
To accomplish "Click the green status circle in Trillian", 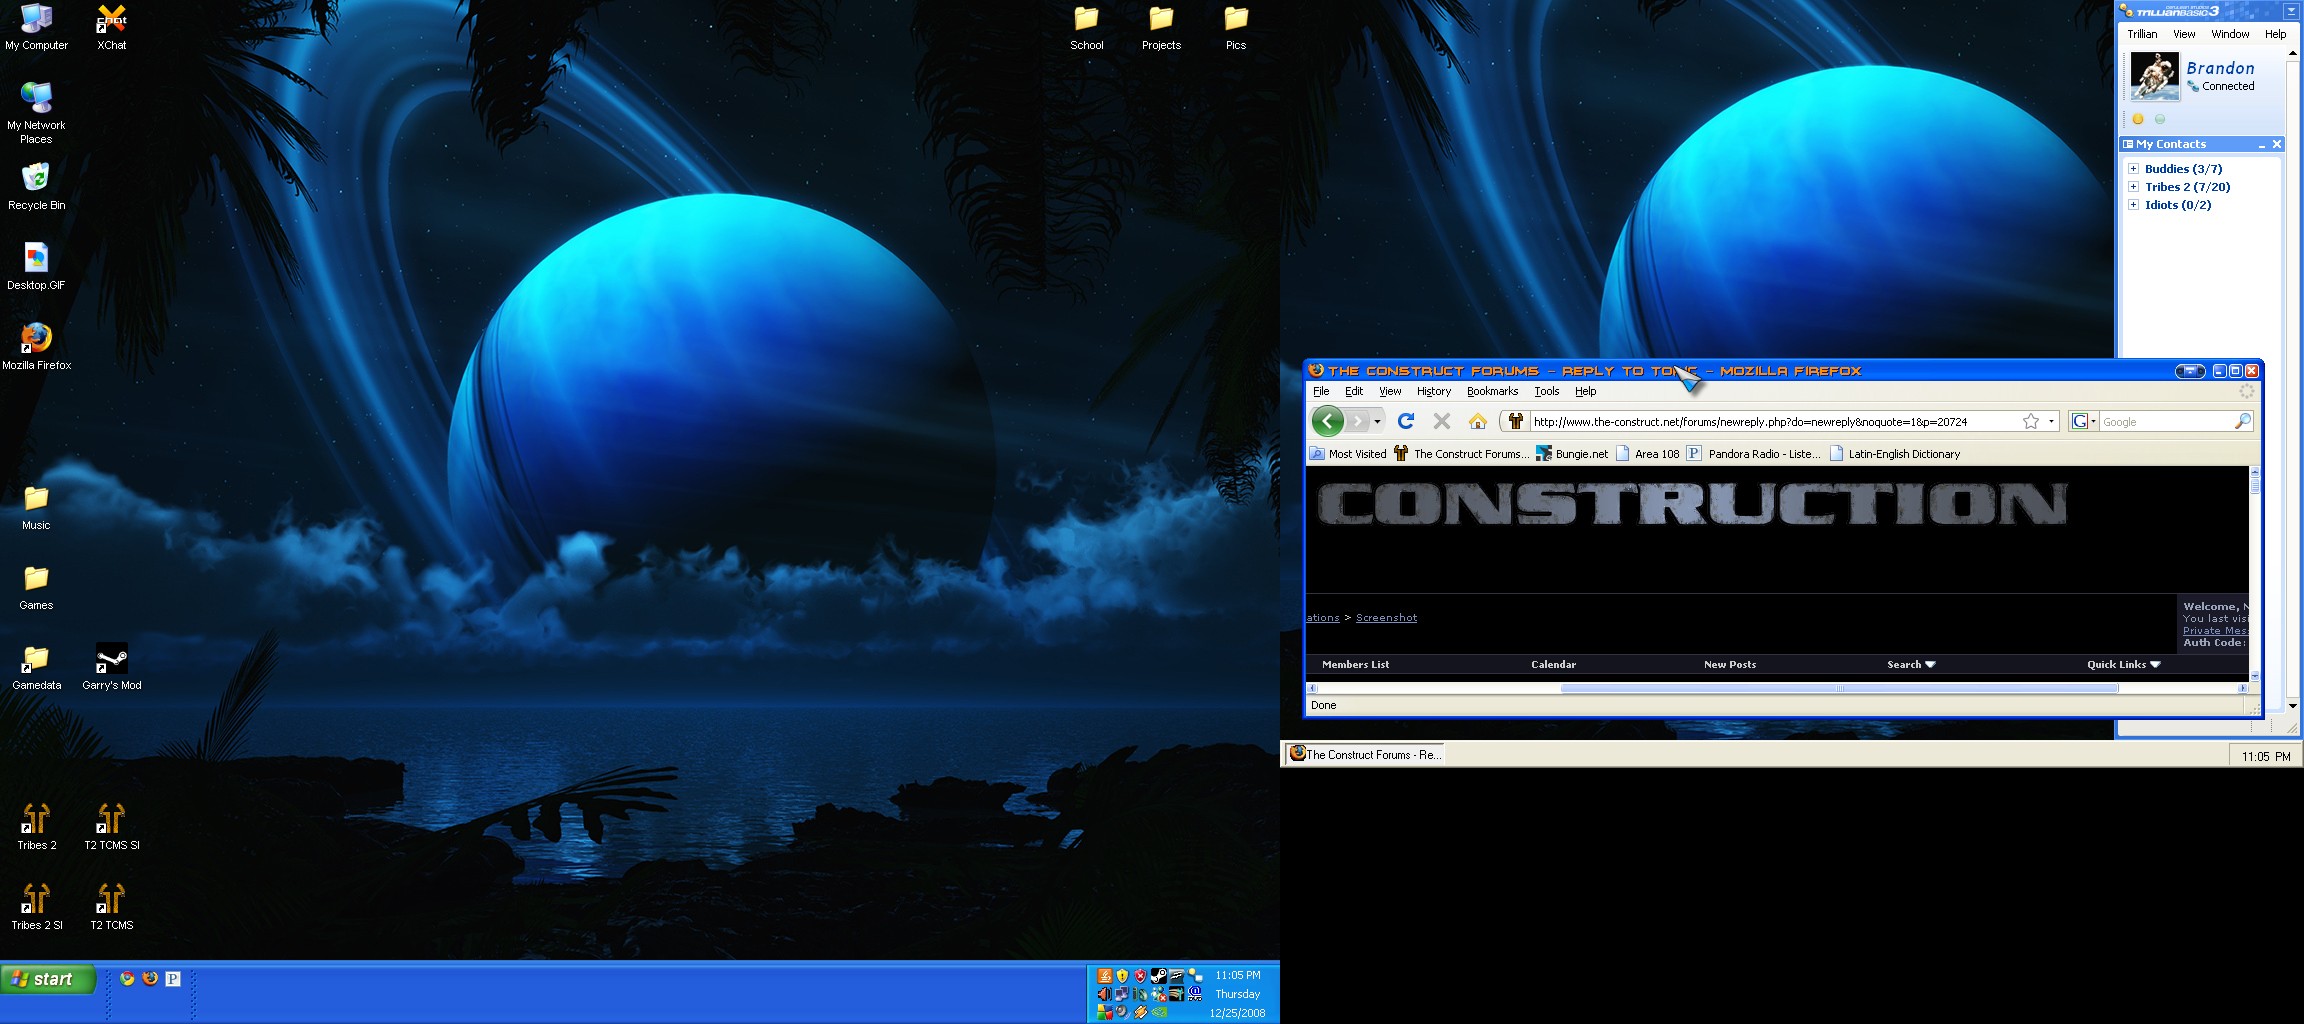I will (2160, 119).
